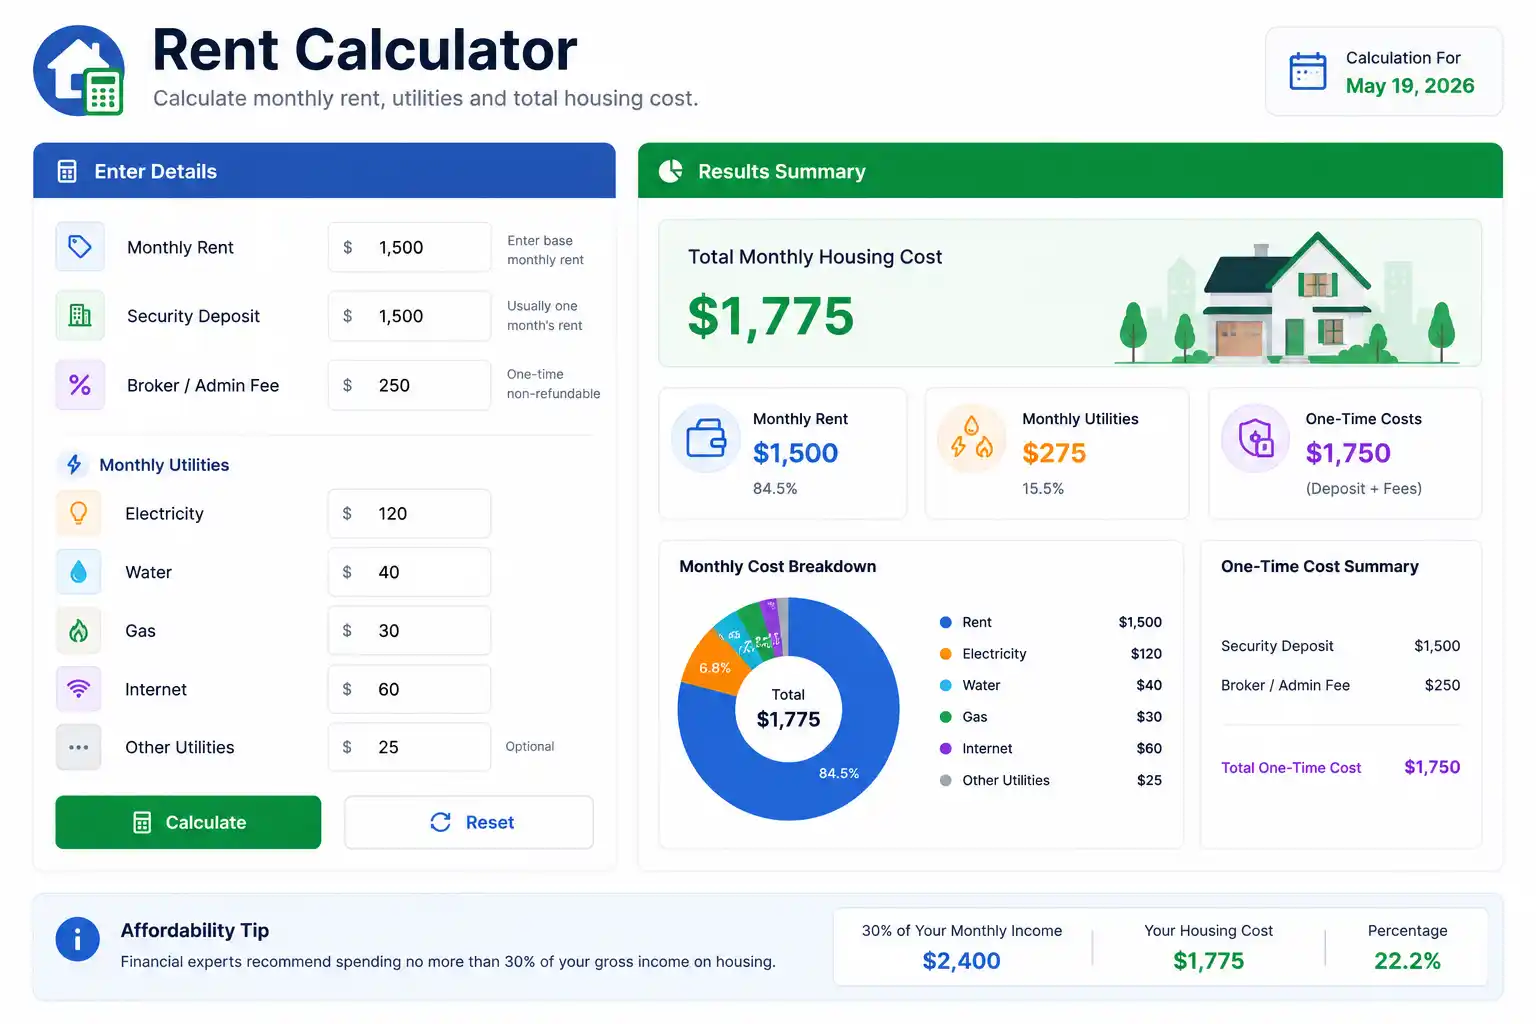Click the green Gas legend dot

pyautogui.click(x=946, y=717)
